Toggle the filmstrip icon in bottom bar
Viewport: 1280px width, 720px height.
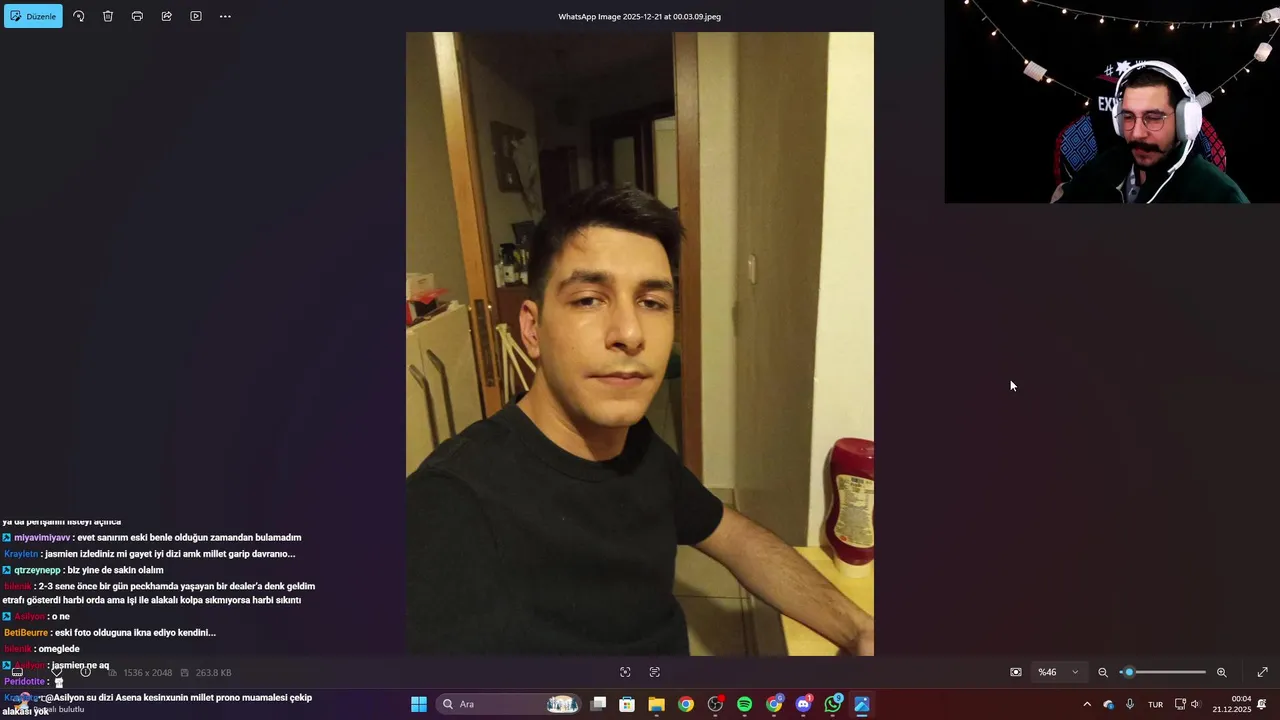tap(17, 672)
